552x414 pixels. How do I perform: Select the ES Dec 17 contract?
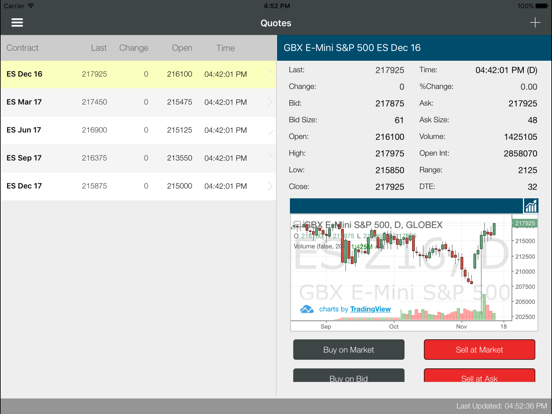[138, 186]
